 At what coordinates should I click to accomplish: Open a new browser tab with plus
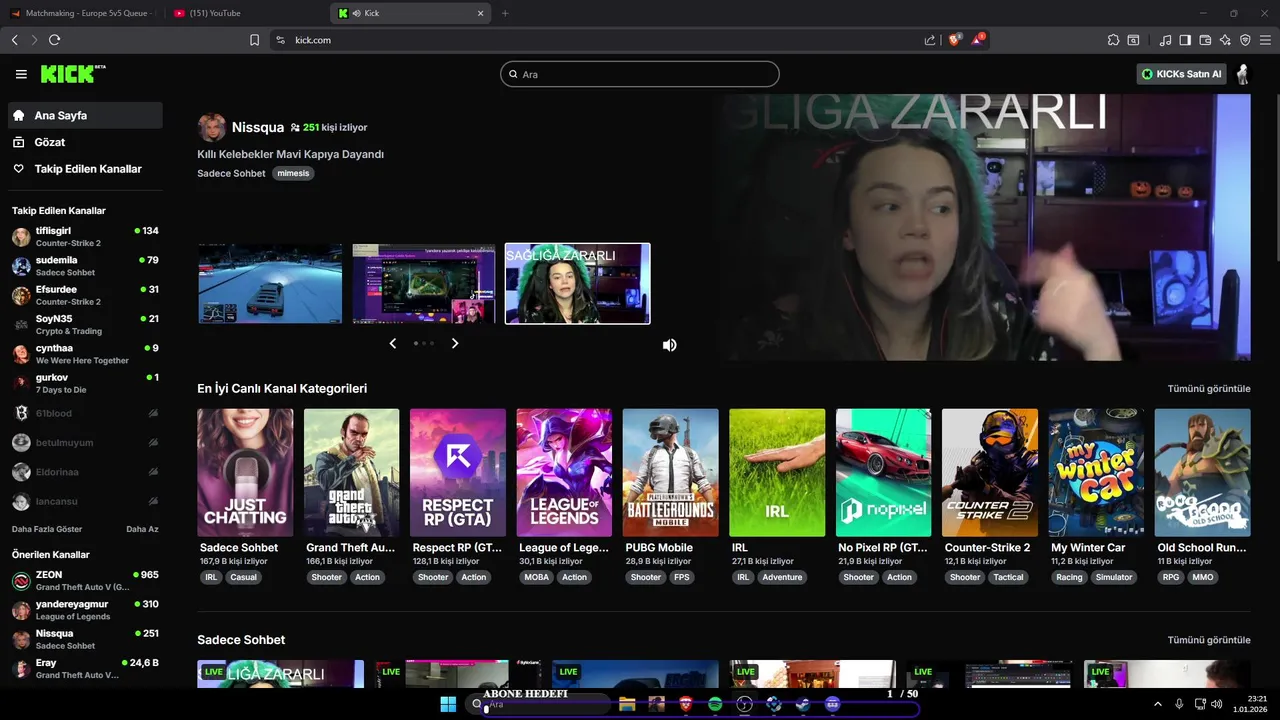tap(505, 13)
